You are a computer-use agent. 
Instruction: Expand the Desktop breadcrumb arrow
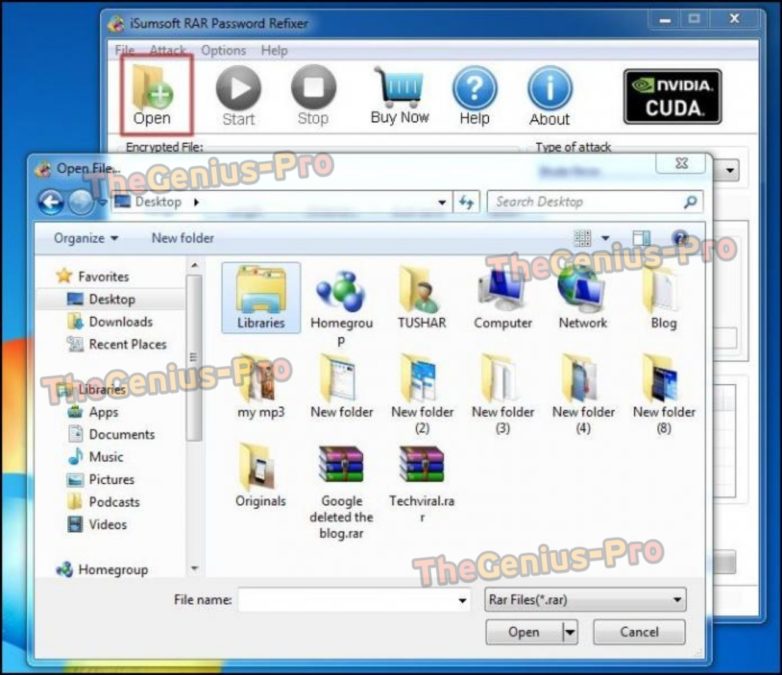point(196,202)
